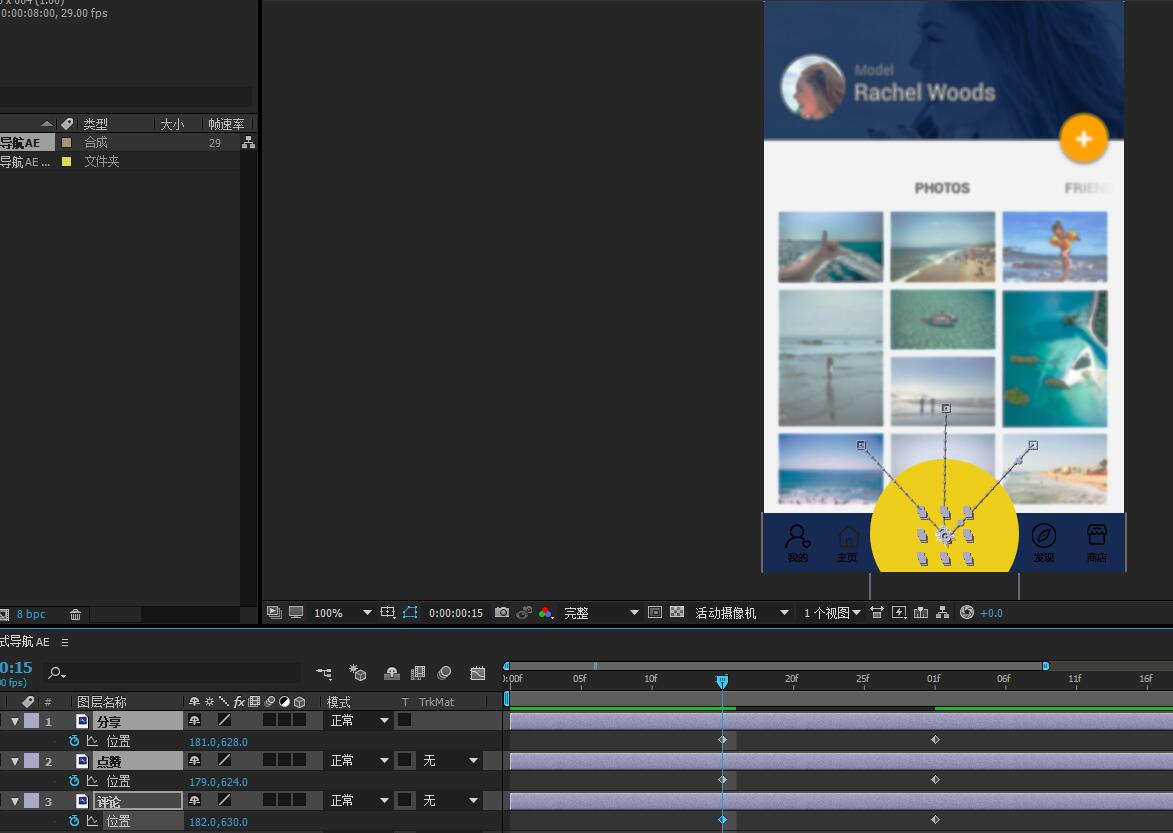
Task: Collapse the 分享 layer properties
Action: point(15,721)
